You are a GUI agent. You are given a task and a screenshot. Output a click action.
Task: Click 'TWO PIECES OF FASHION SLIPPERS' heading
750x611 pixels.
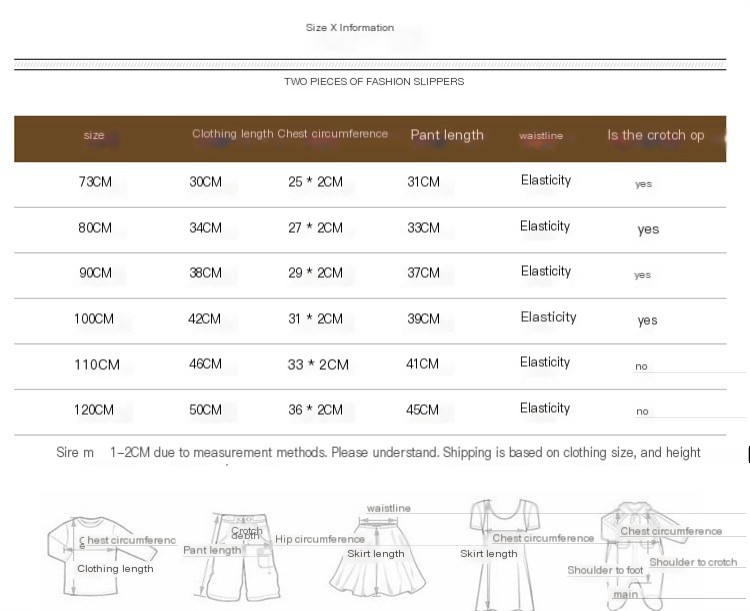tap(374, 81)
